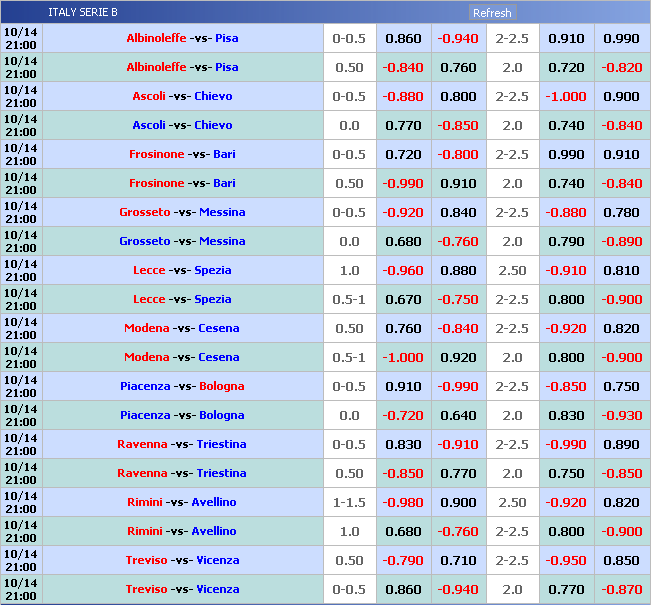Screen dimensions: 651x605
Task: Choose 0.900 under odds for Ascoli vs Chievo
Action: tap(621, 96)
